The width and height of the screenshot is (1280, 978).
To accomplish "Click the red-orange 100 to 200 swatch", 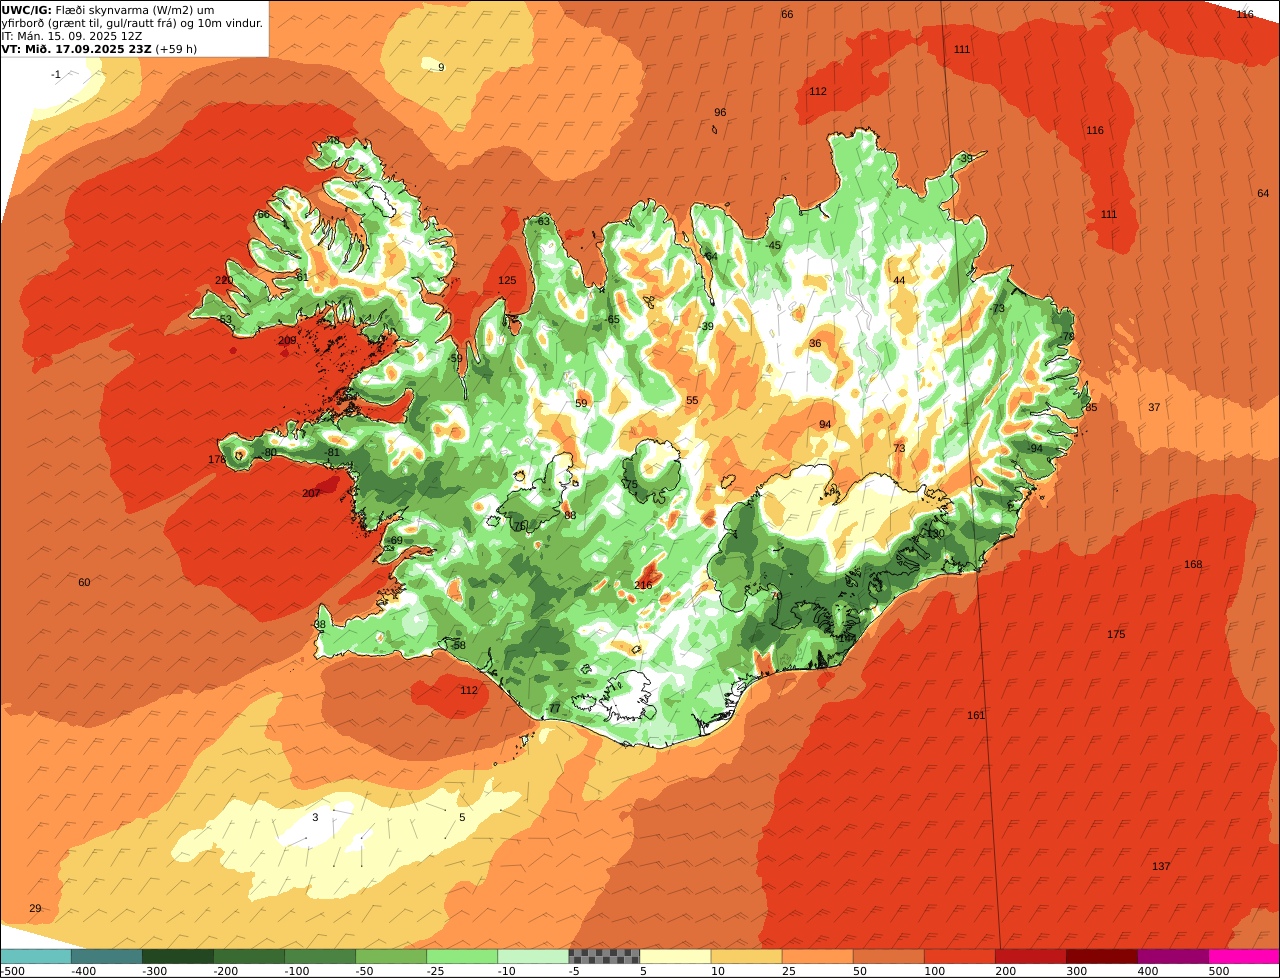I will pyautogui.click(x=959, y=956).
